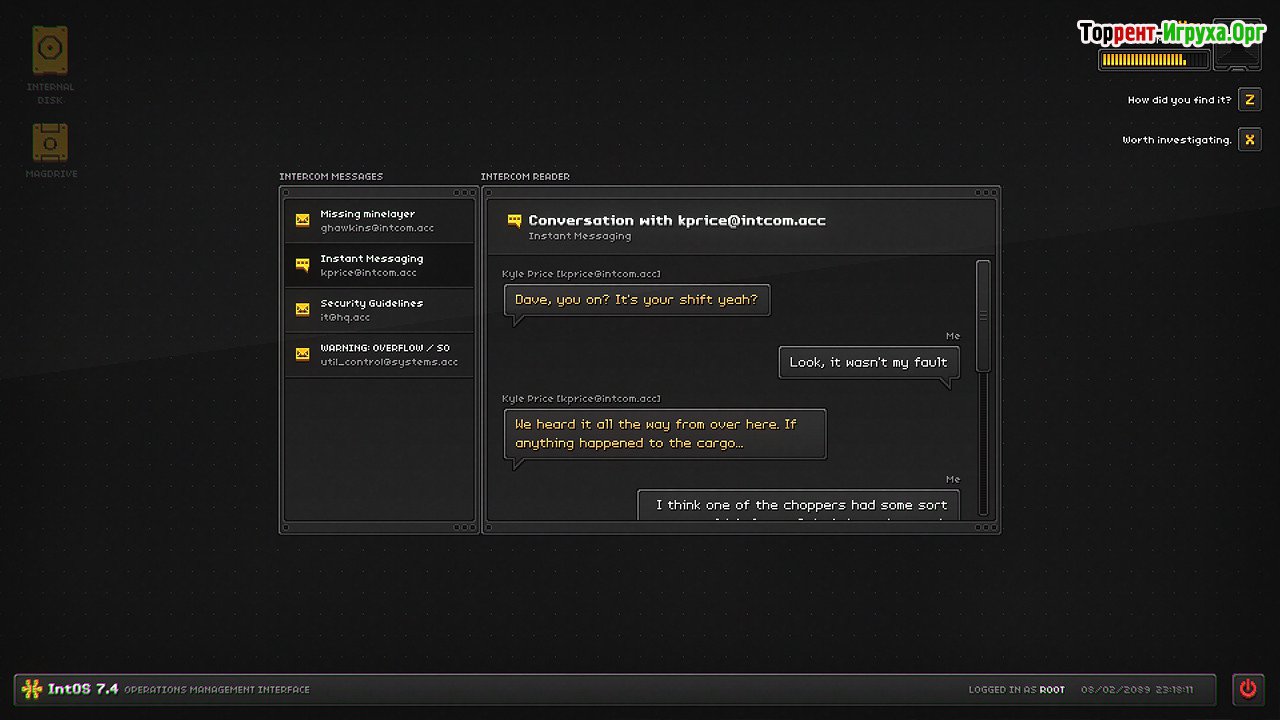Click the envelope icon beside WARNING: OVERFLOW
Viewport: 1280px width, 720px height.
coord(302,354)
